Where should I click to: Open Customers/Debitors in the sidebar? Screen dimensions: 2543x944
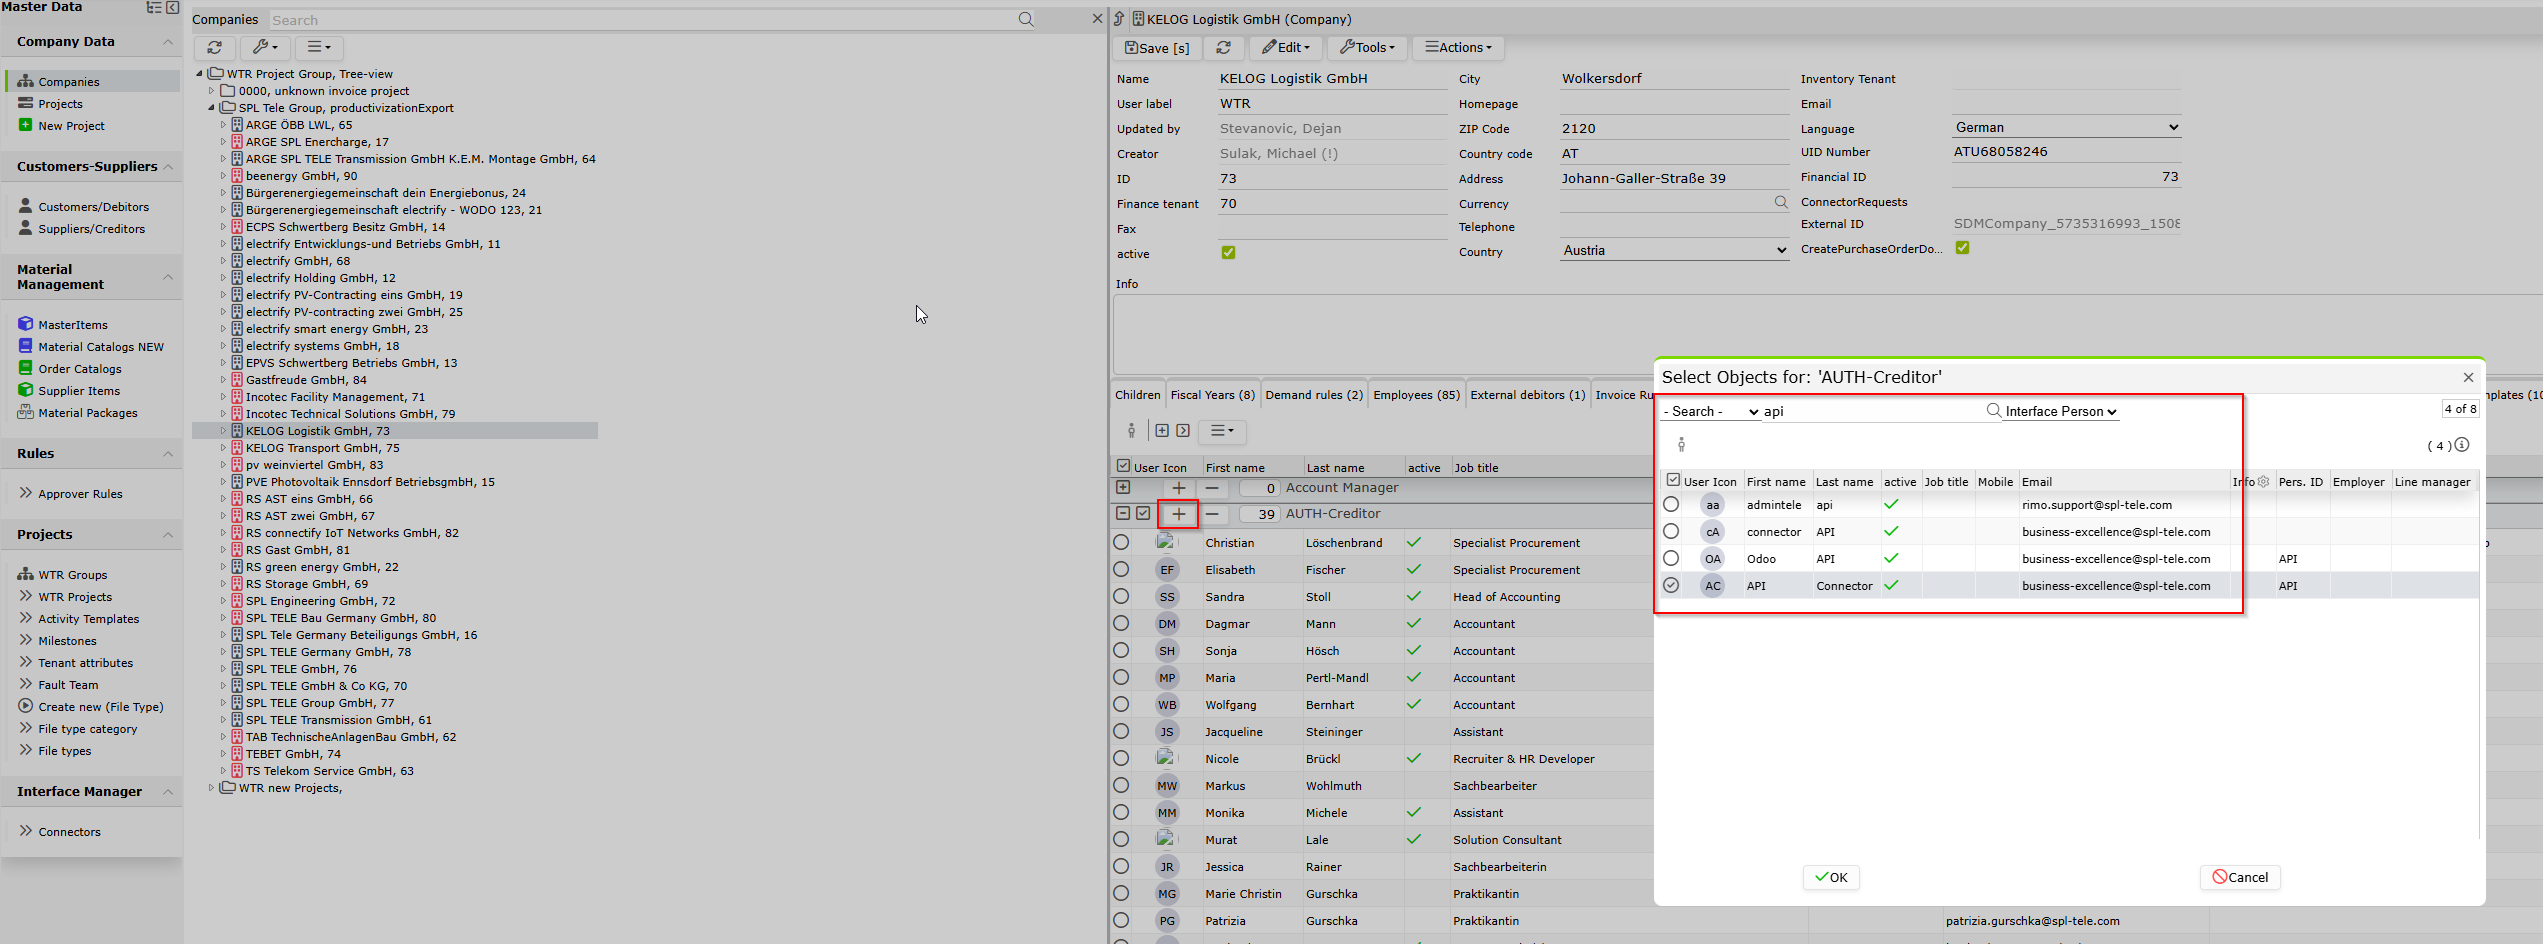click(93, 207)
